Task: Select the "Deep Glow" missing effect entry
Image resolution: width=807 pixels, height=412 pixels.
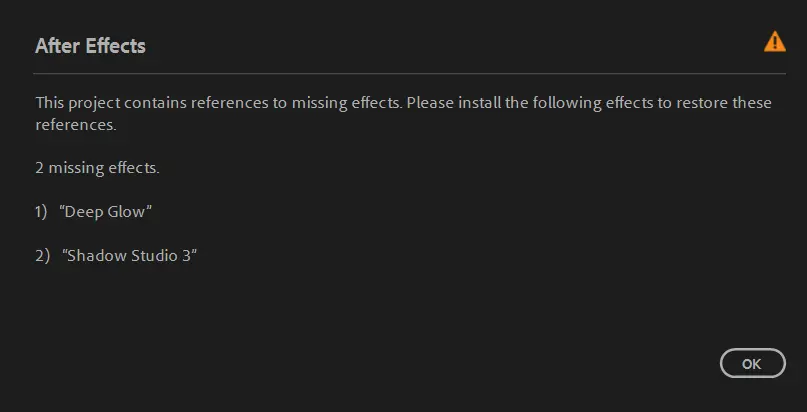Action: (x=107, y=211)
